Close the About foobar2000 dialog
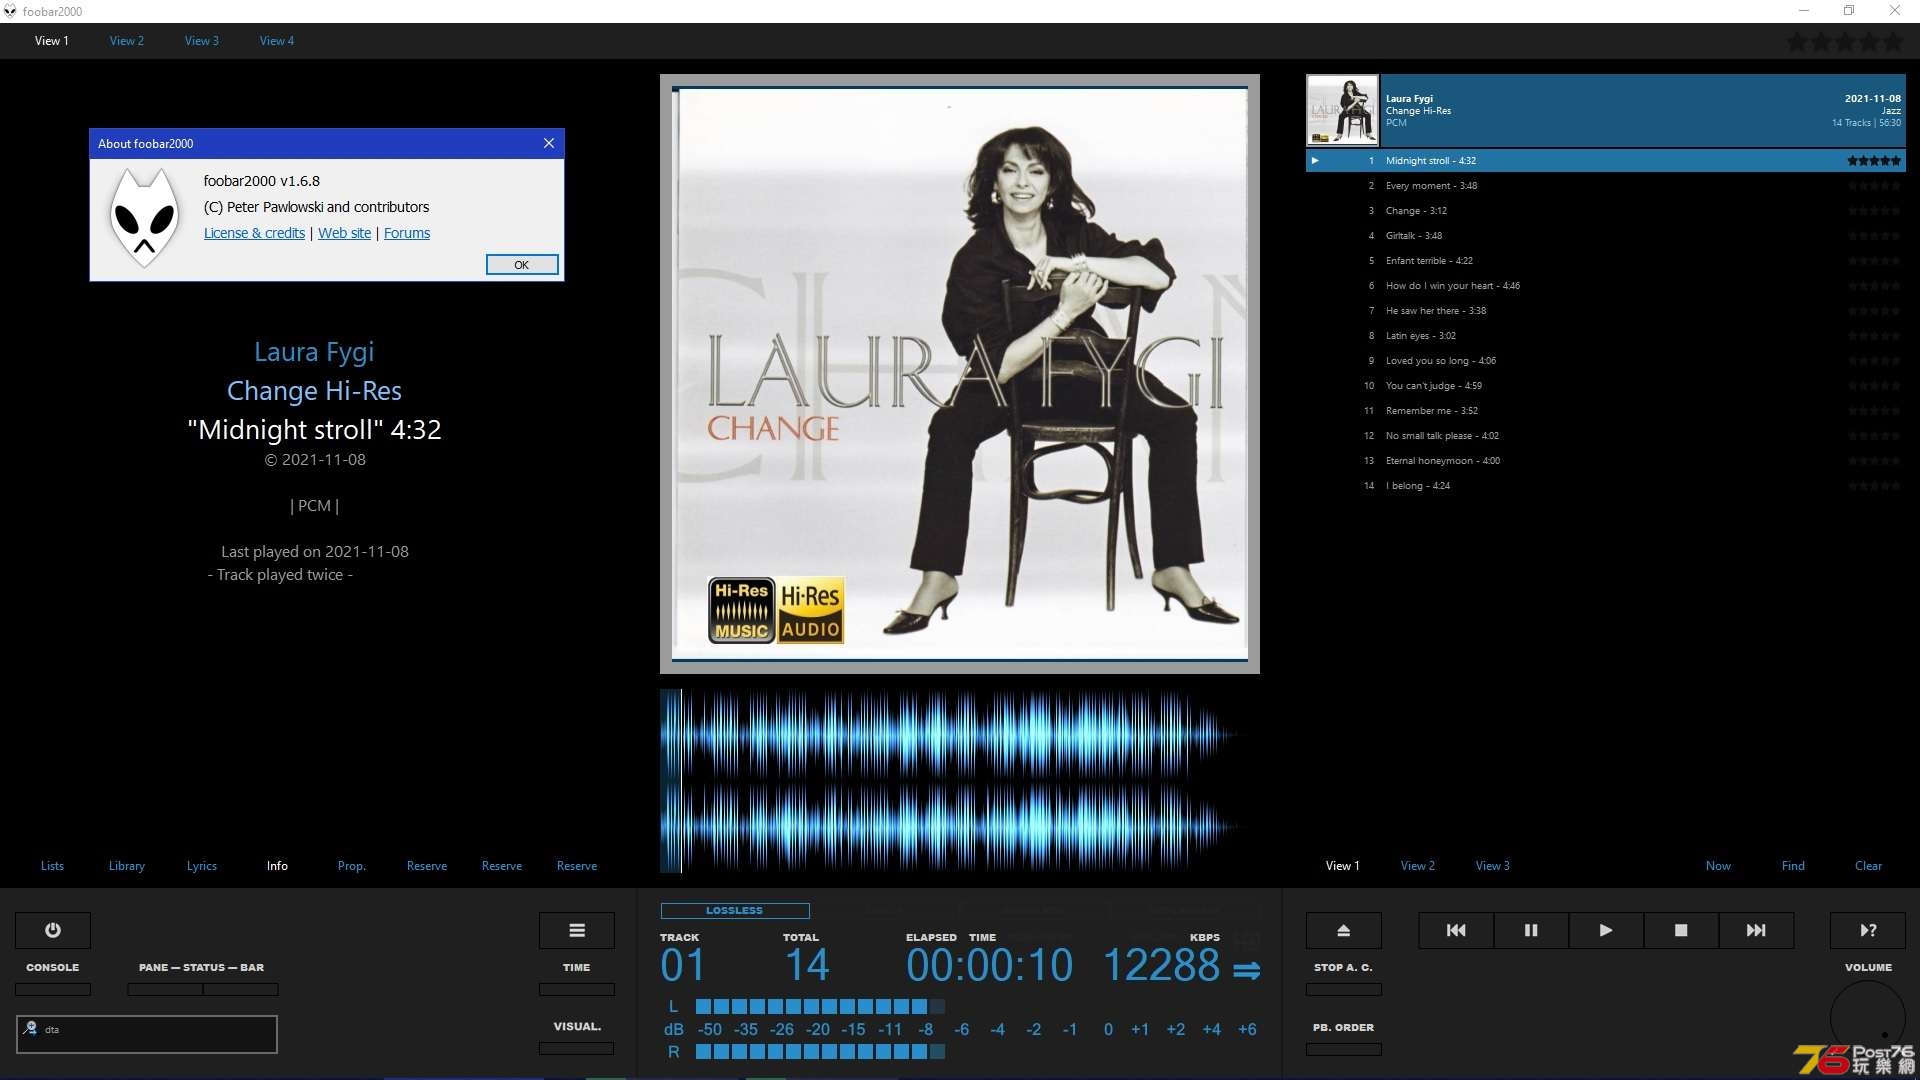The width and height of the screenshot is (1920, 1080). 549,143
